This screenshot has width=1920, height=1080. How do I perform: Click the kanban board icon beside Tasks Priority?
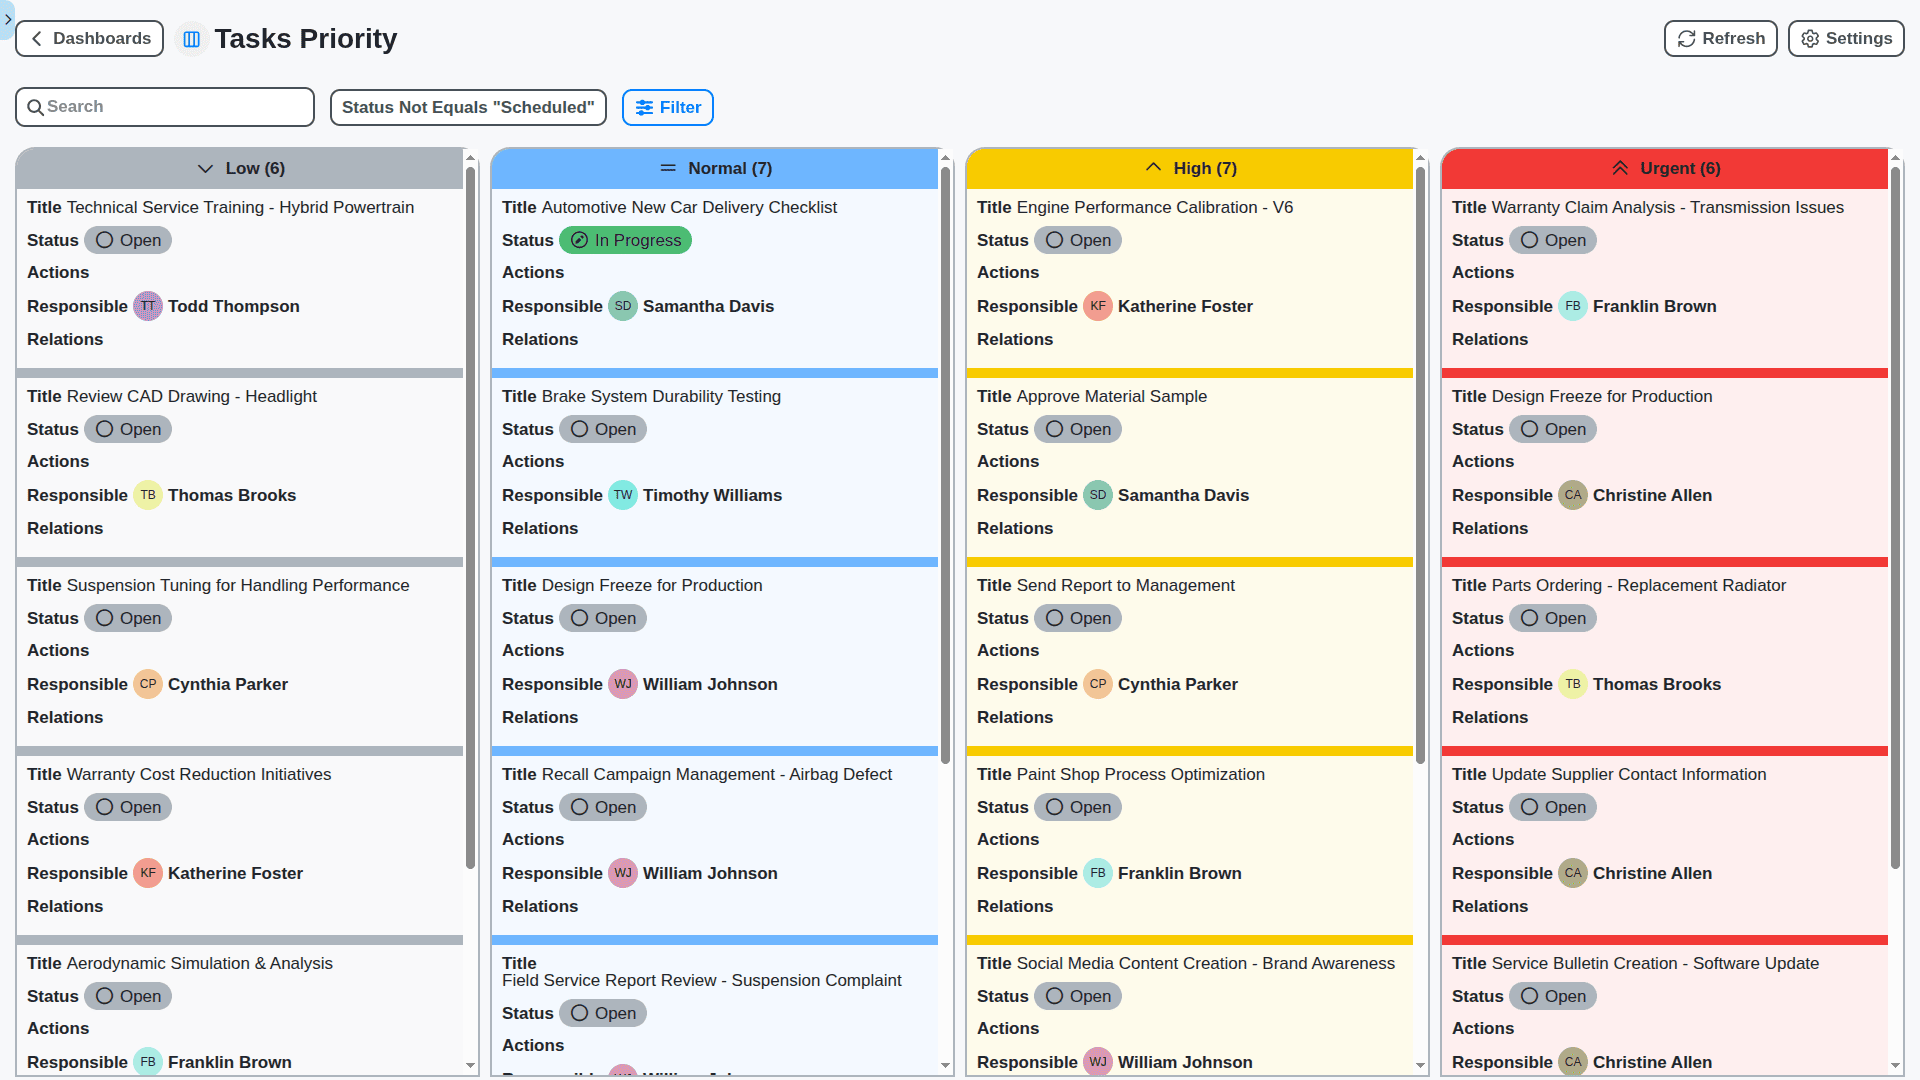click(x=191, y=38)
